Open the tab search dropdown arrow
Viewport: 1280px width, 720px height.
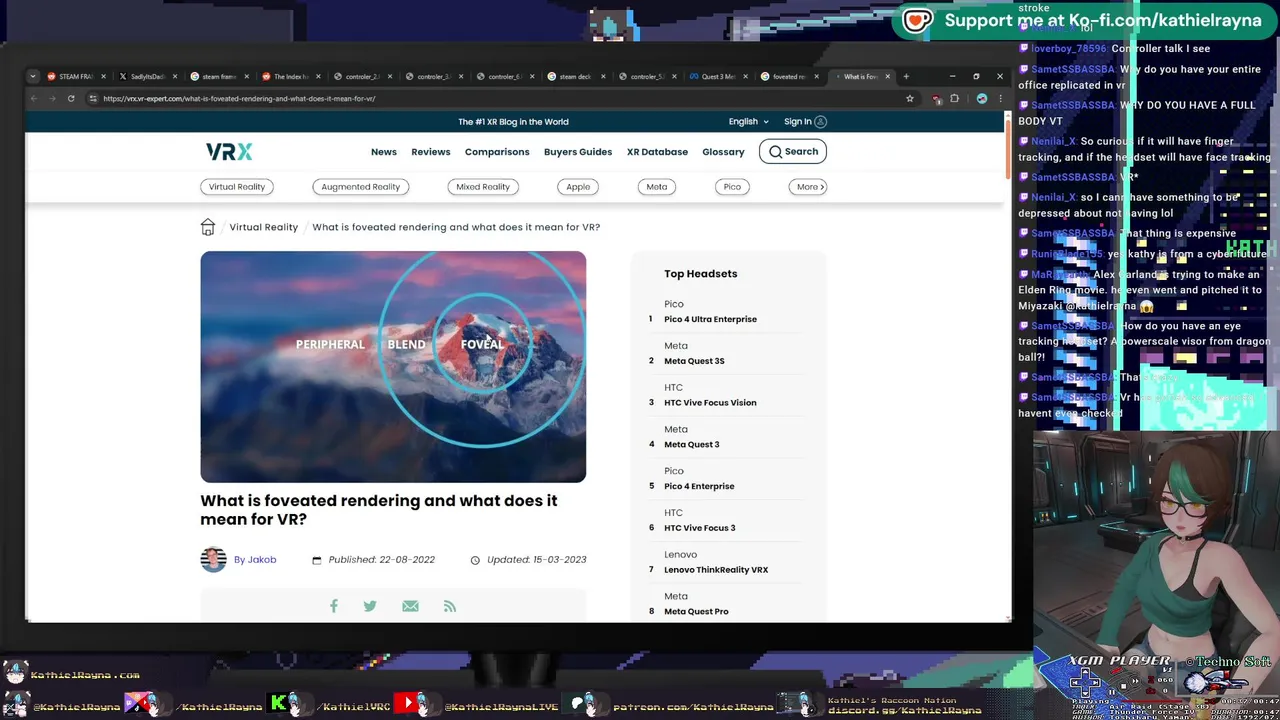coord(33,77)
